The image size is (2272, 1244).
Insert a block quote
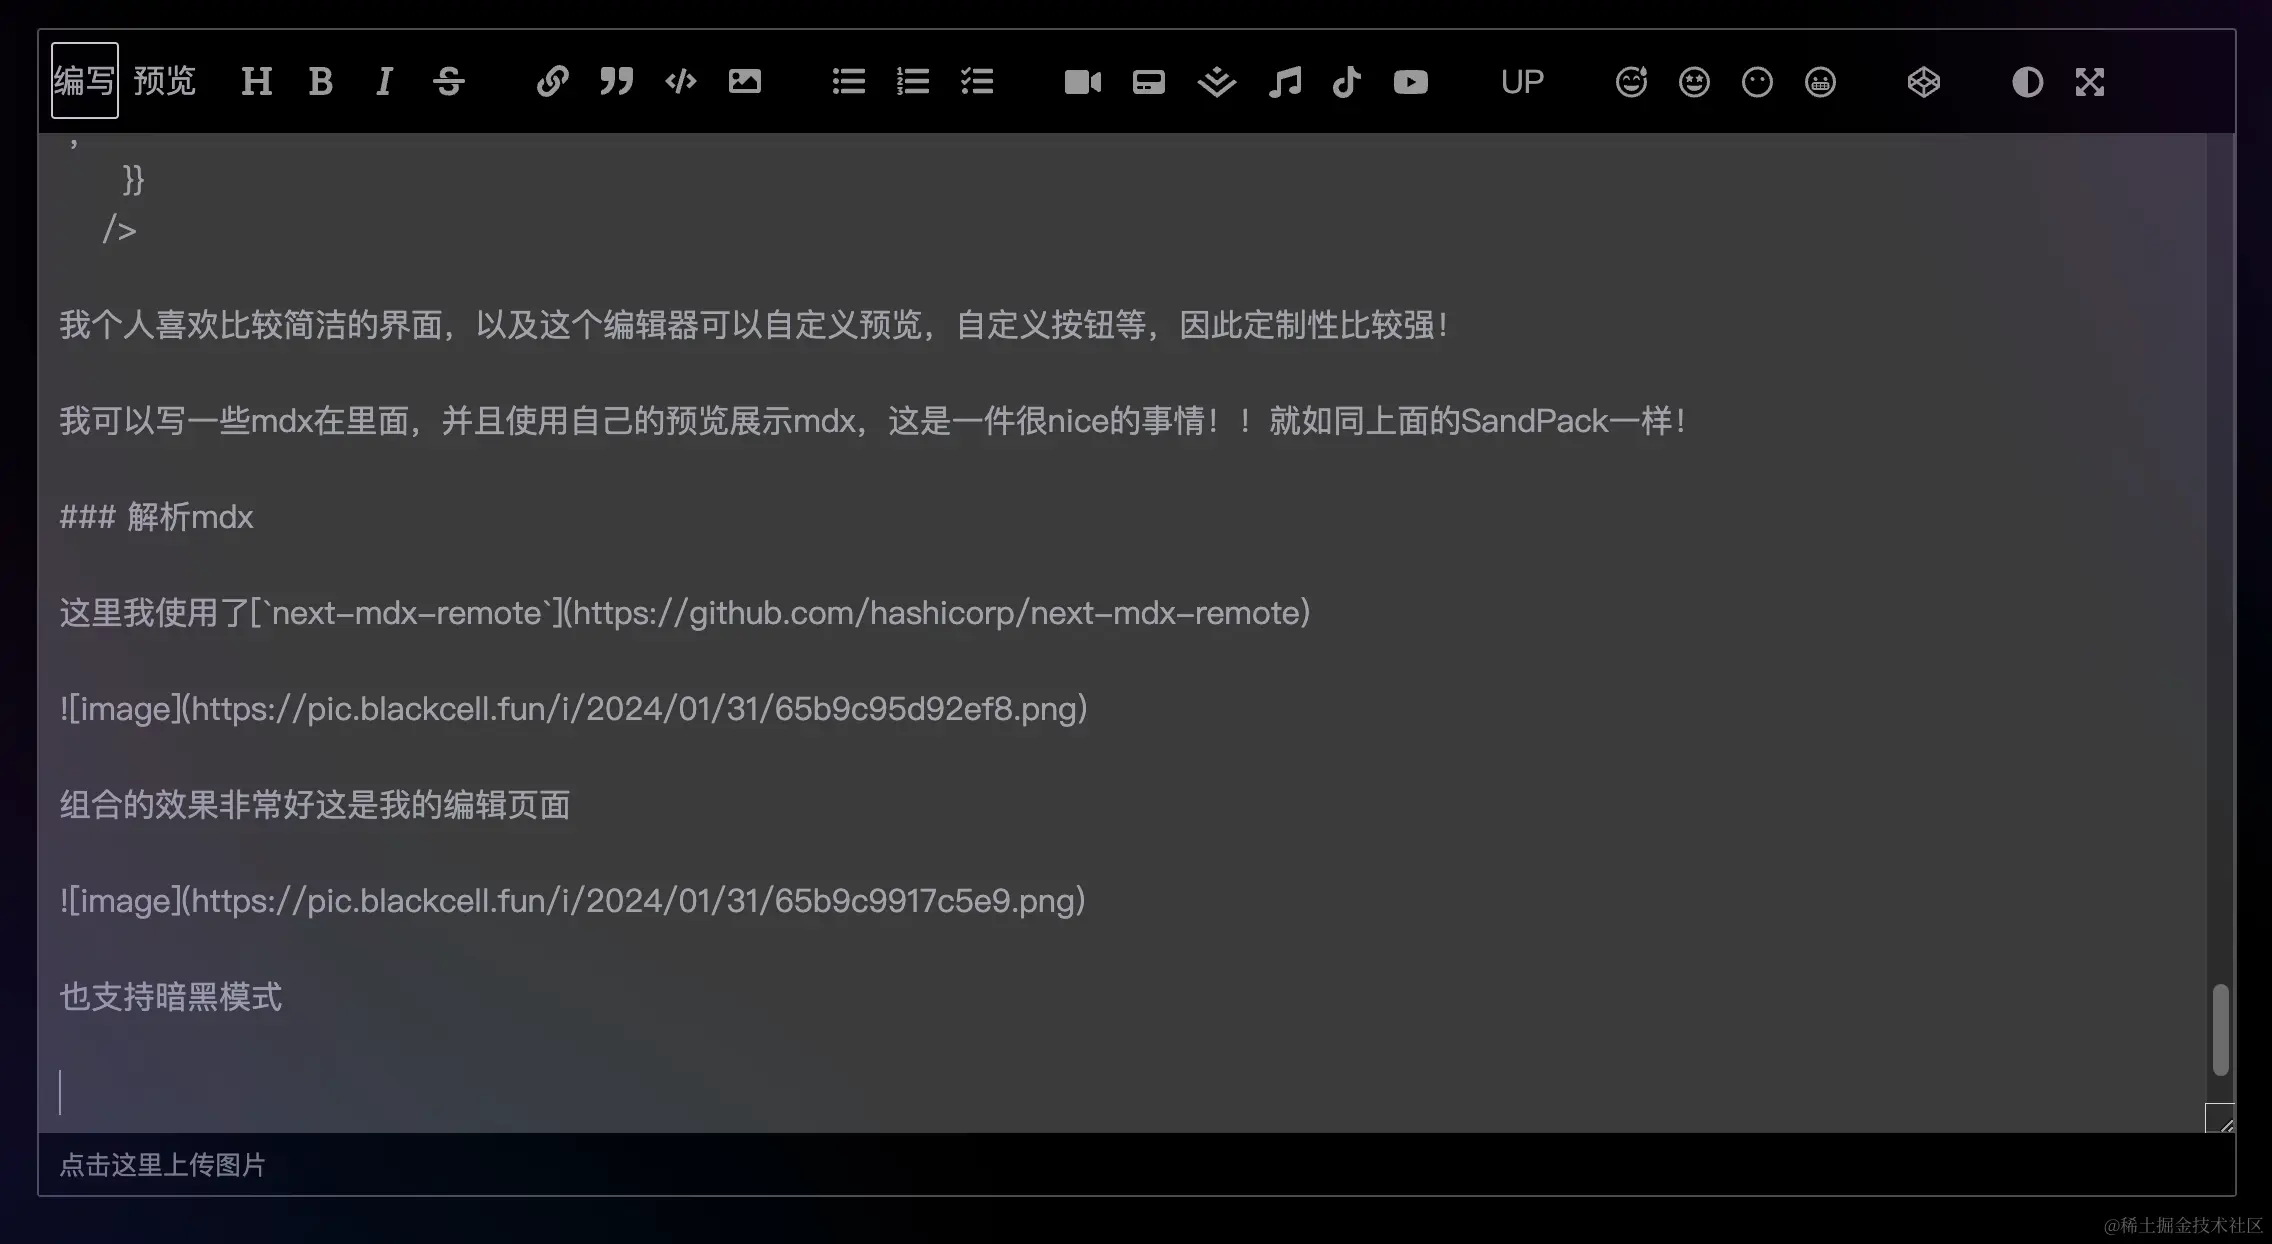[616, 81]
